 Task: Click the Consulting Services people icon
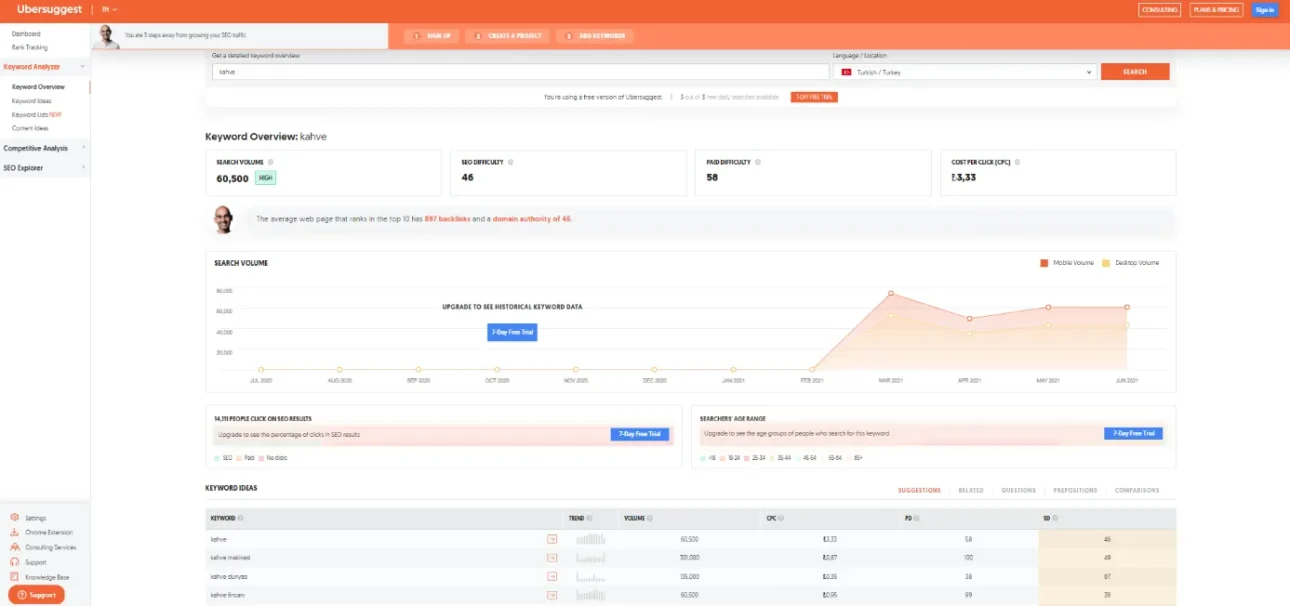[x=15, y=547]
